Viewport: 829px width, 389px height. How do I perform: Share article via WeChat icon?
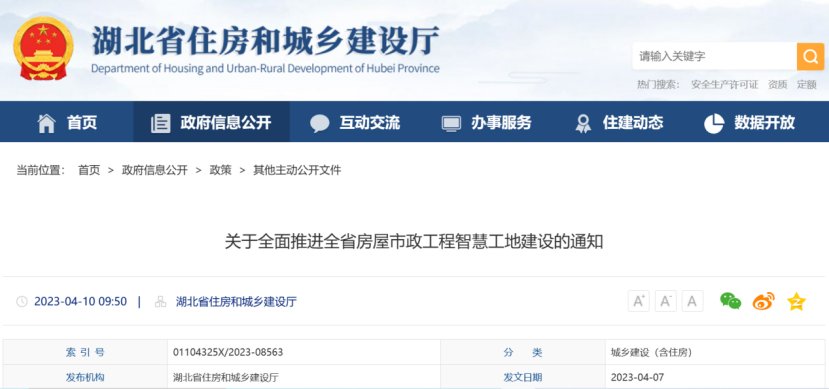731,301
